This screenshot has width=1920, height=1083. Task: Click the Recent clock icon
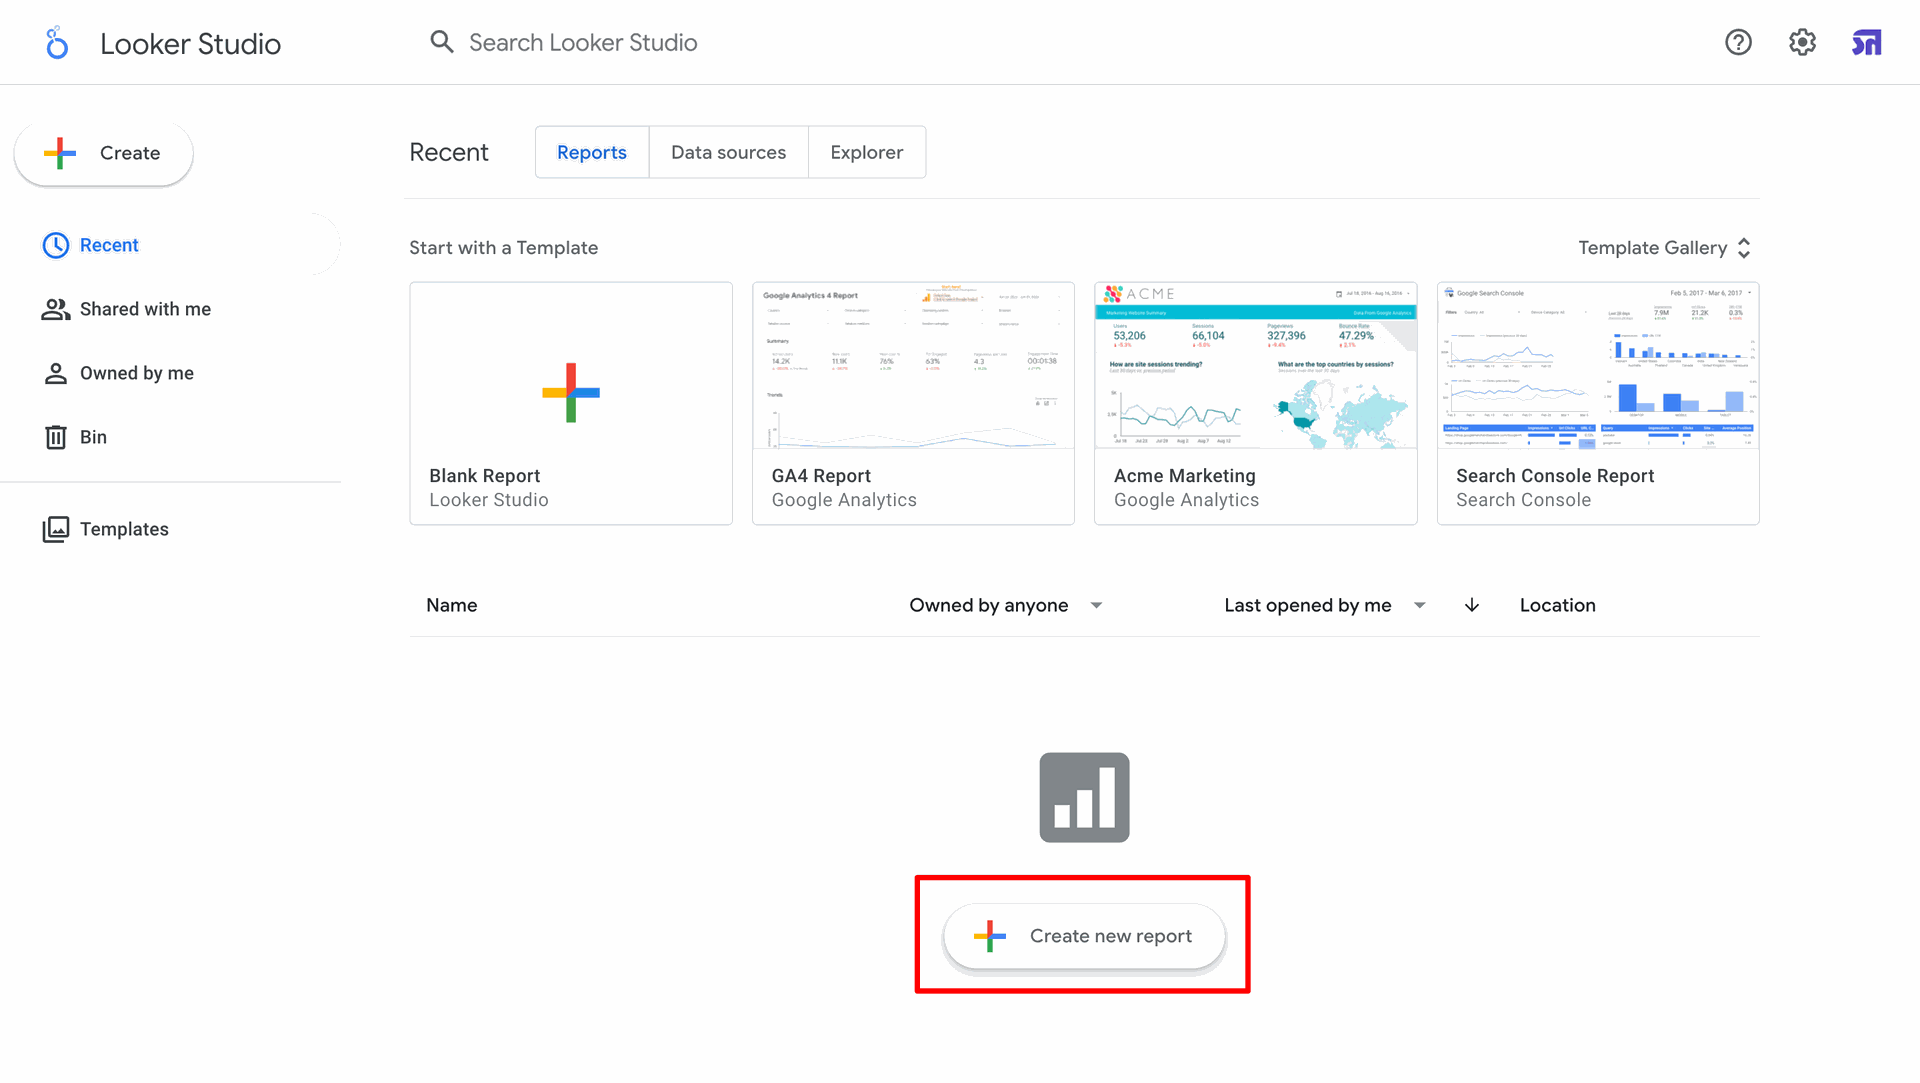point(56,245)
